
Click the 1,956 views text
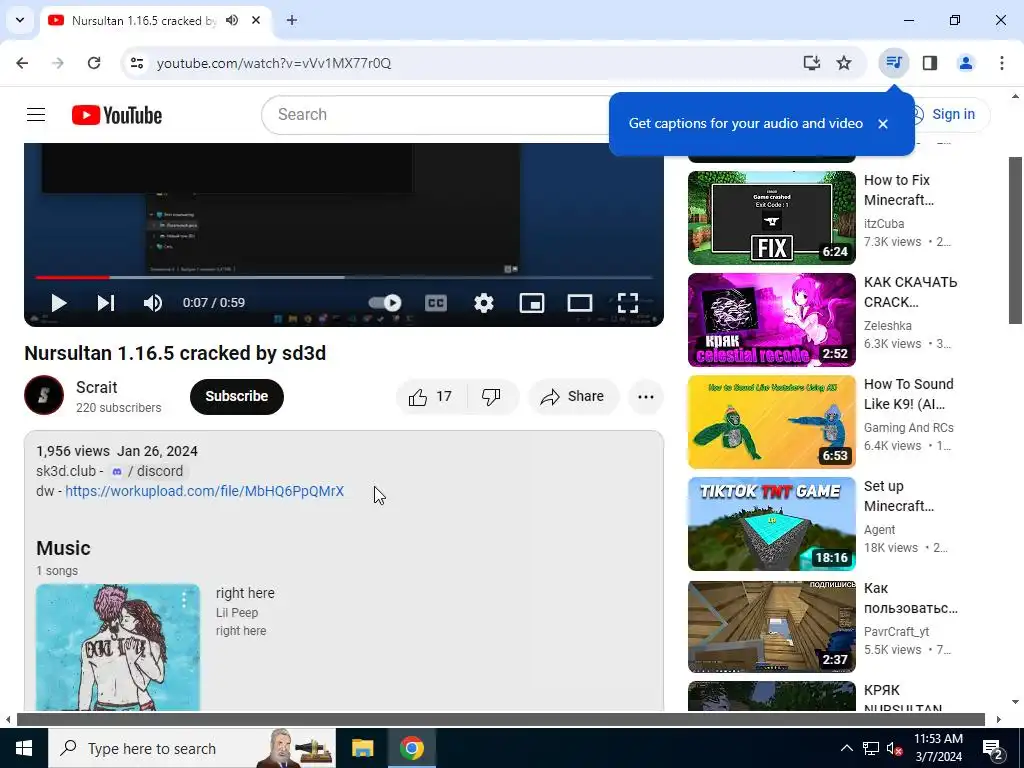click(x=73, y=451)
